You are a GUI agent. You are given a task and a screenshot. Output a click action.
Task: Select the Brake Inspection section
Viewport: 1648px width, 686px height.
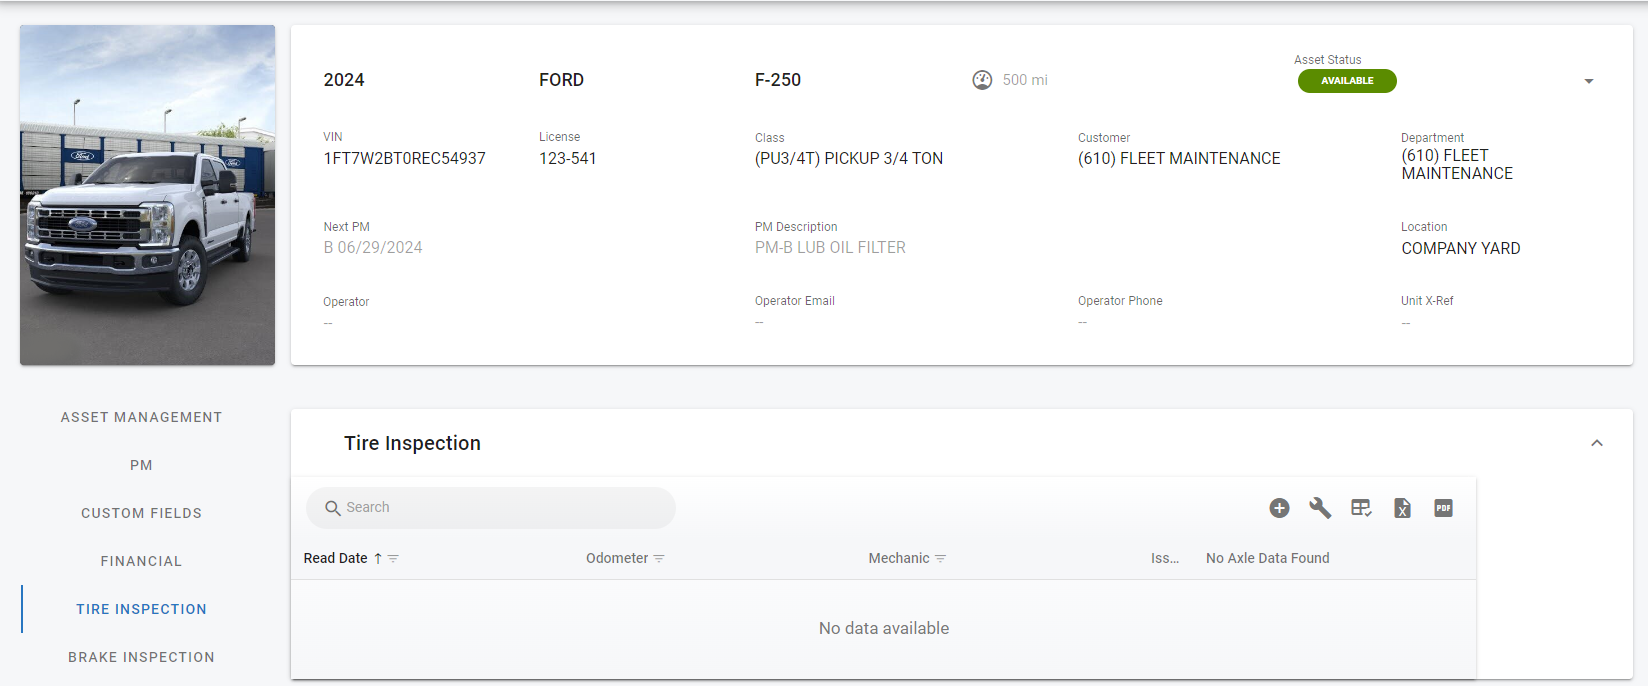tap(141, 657)
